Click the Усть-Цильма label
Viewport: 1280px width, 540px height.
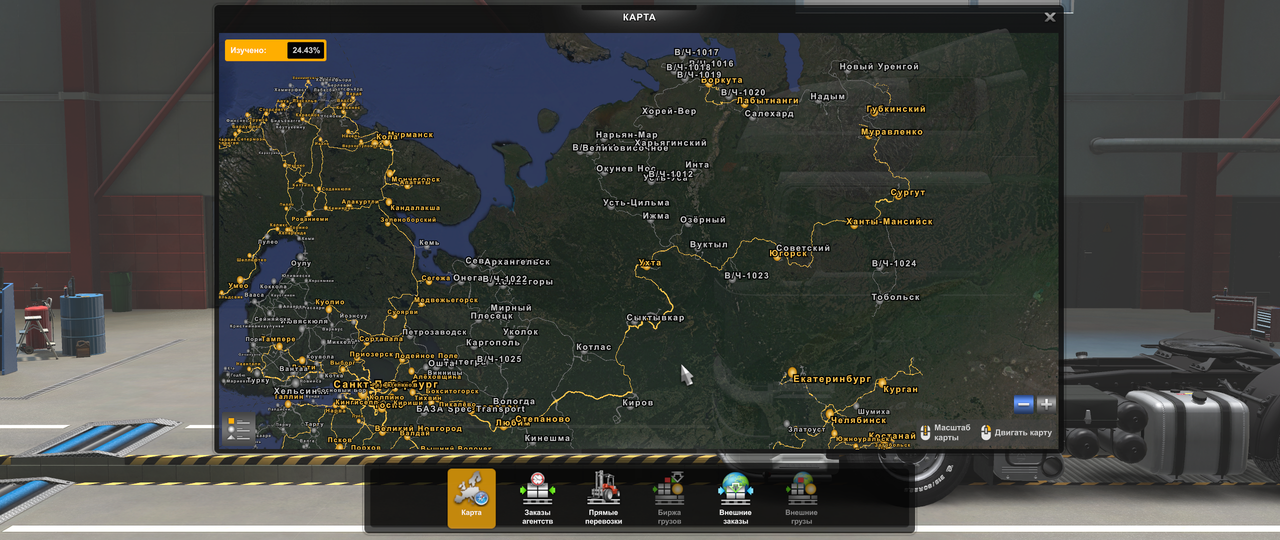(636, 203)
